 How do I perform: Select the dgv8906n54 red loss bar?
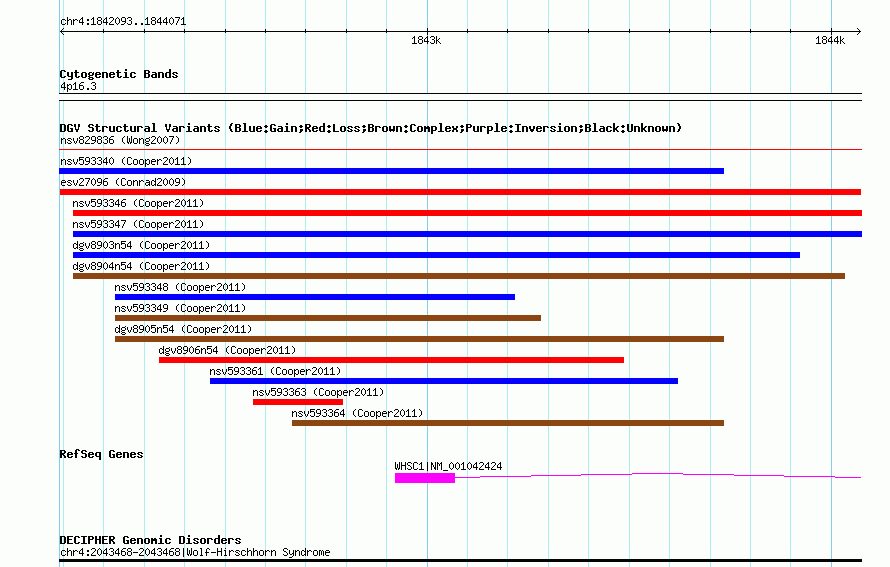[391, 360]
